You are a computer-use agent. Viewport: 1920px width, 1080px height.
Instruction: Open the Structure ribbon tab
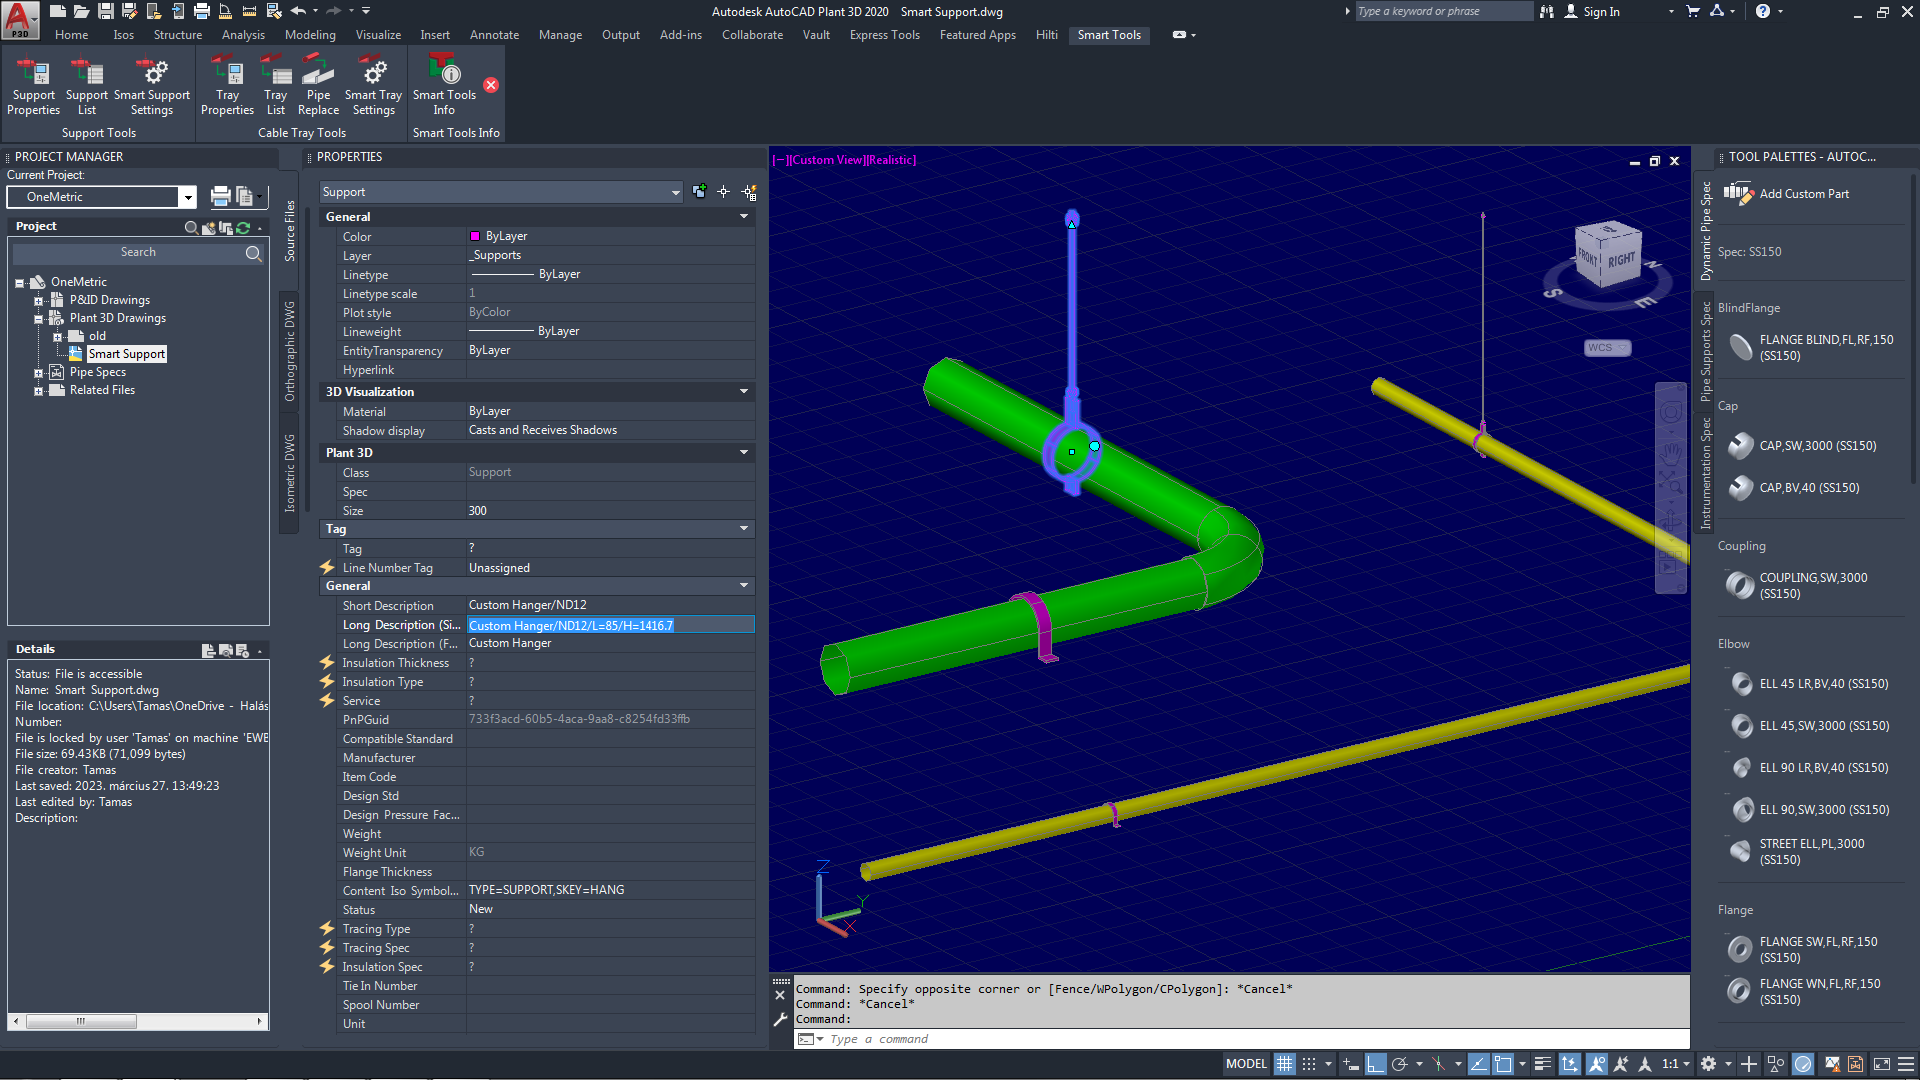[177, 35]
